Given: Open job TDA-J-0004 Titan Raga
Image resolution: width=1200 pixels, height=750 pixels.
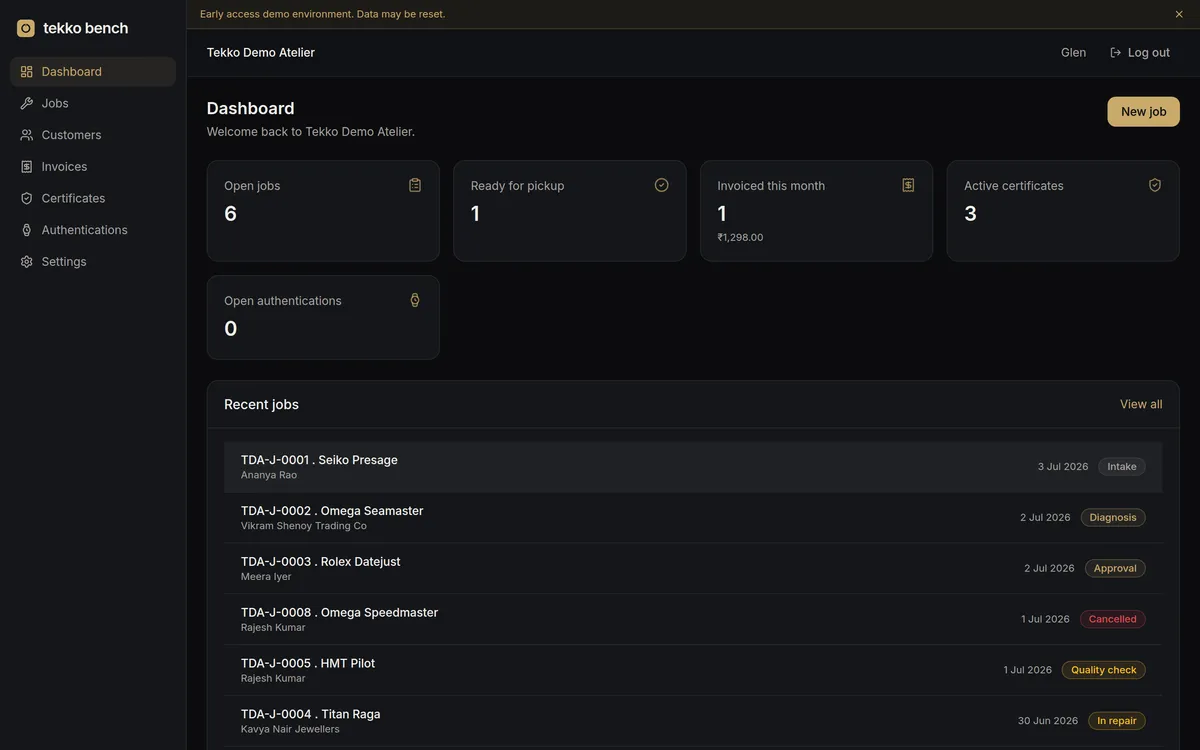Looking at the screenshot, I should (693, 721).
